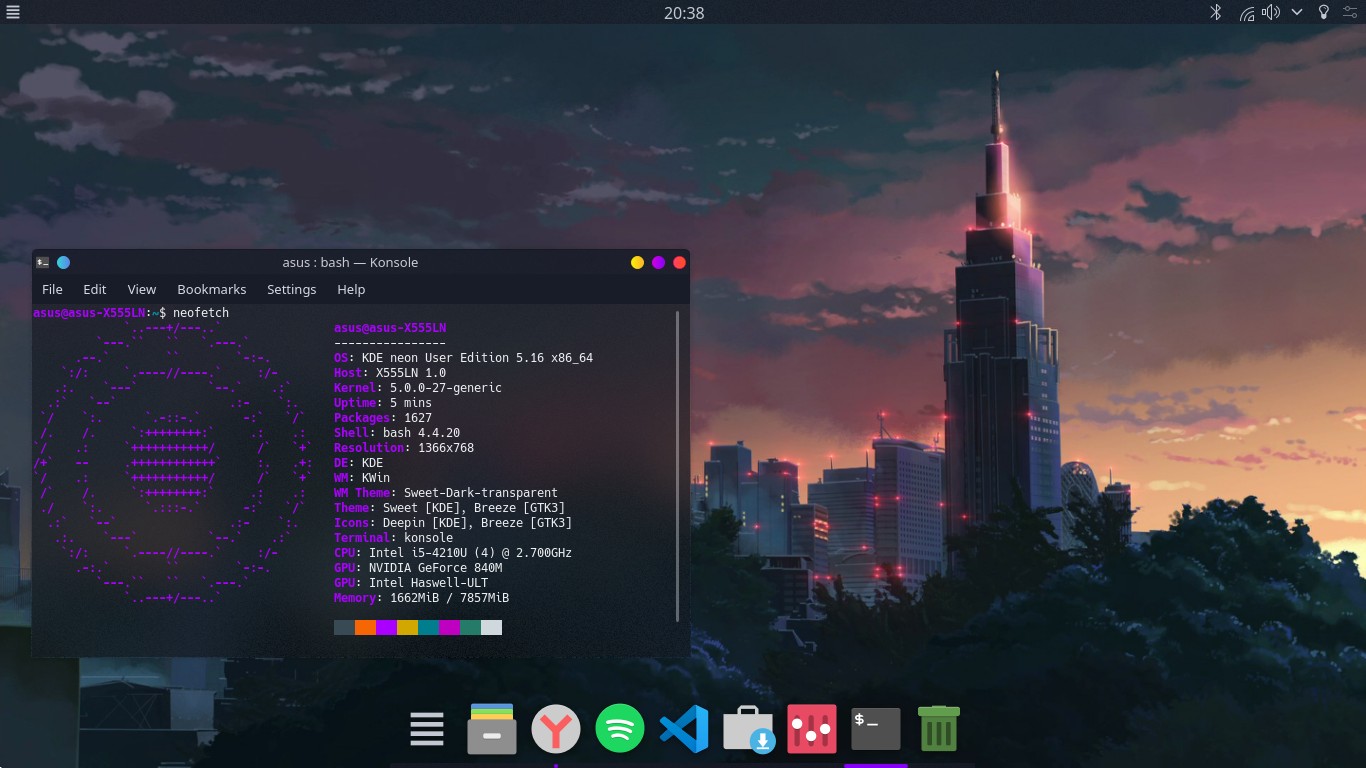This screenshot has width=1366, height=768.
Task: Open the file manager from the dock
Action: pyautogui.click(x=492, y=728)
